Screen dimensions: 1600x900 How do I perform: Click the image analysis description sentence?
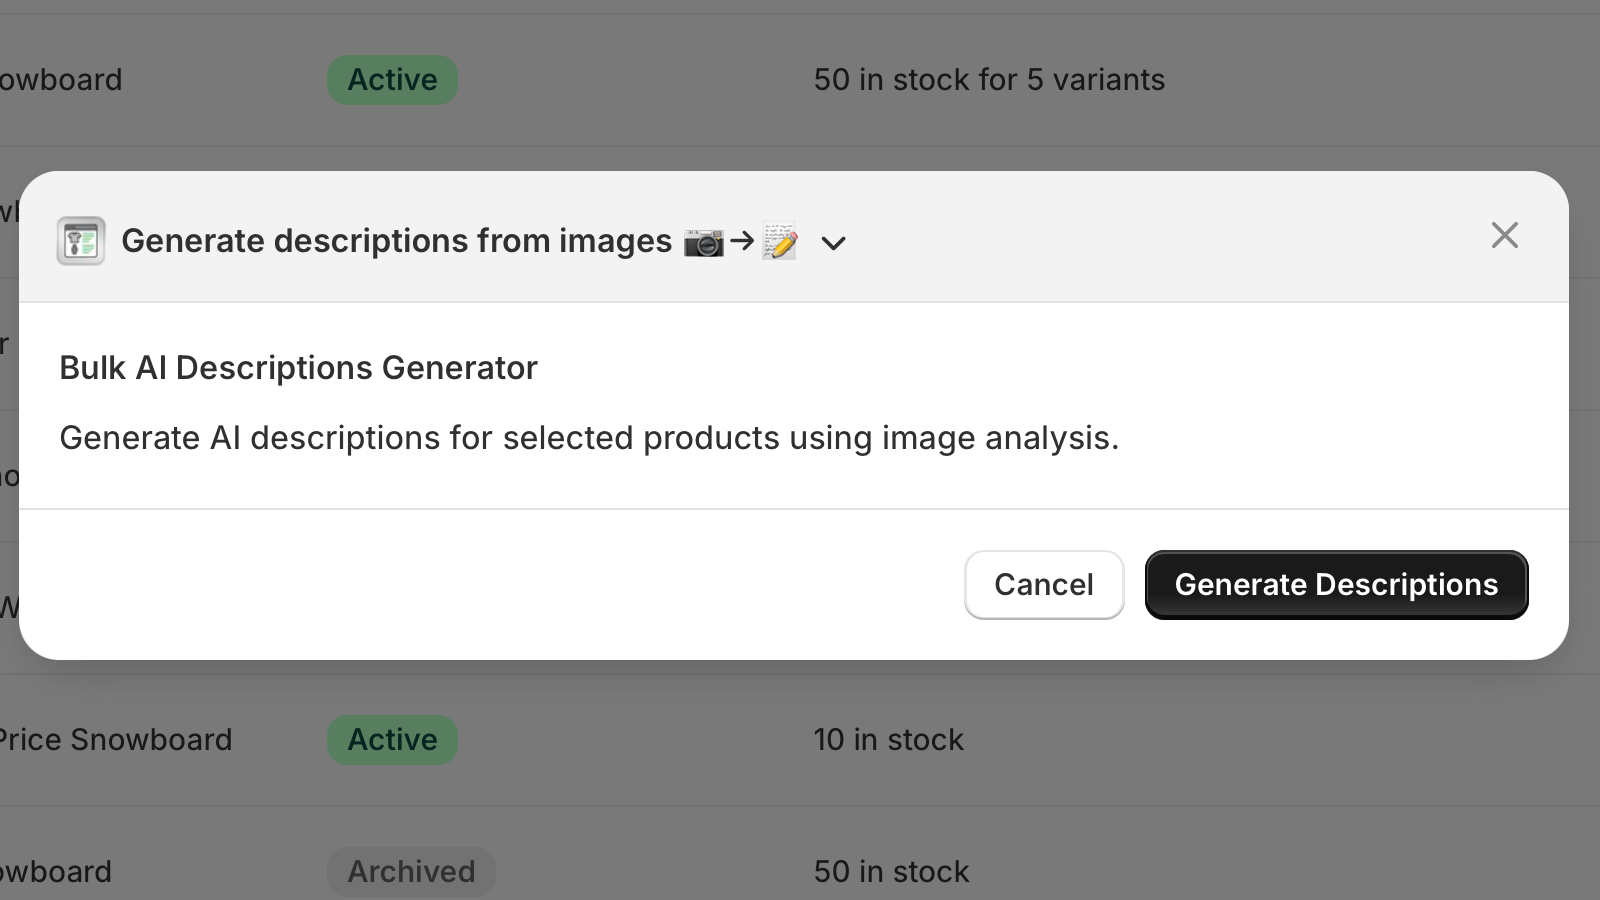590,438
